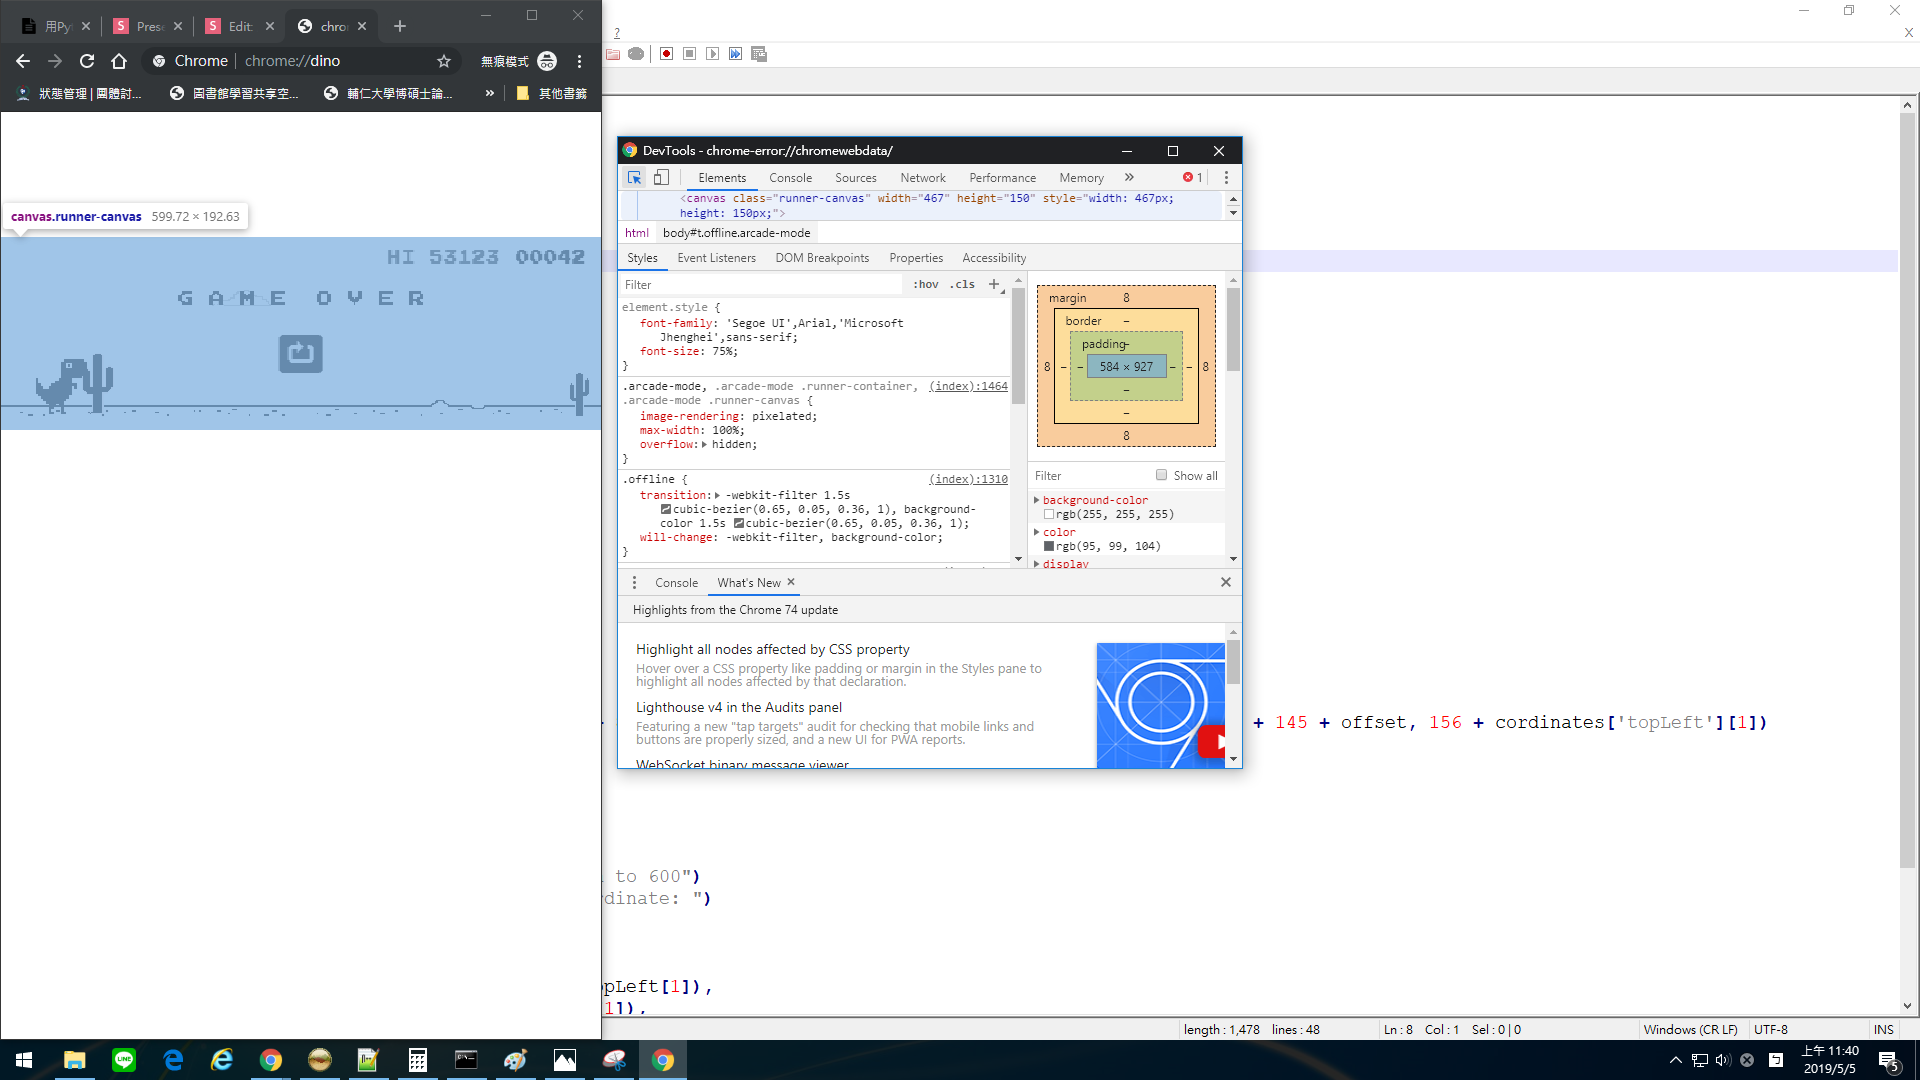
Task: Toggle the inspect element picker icon
Action: 634,178
